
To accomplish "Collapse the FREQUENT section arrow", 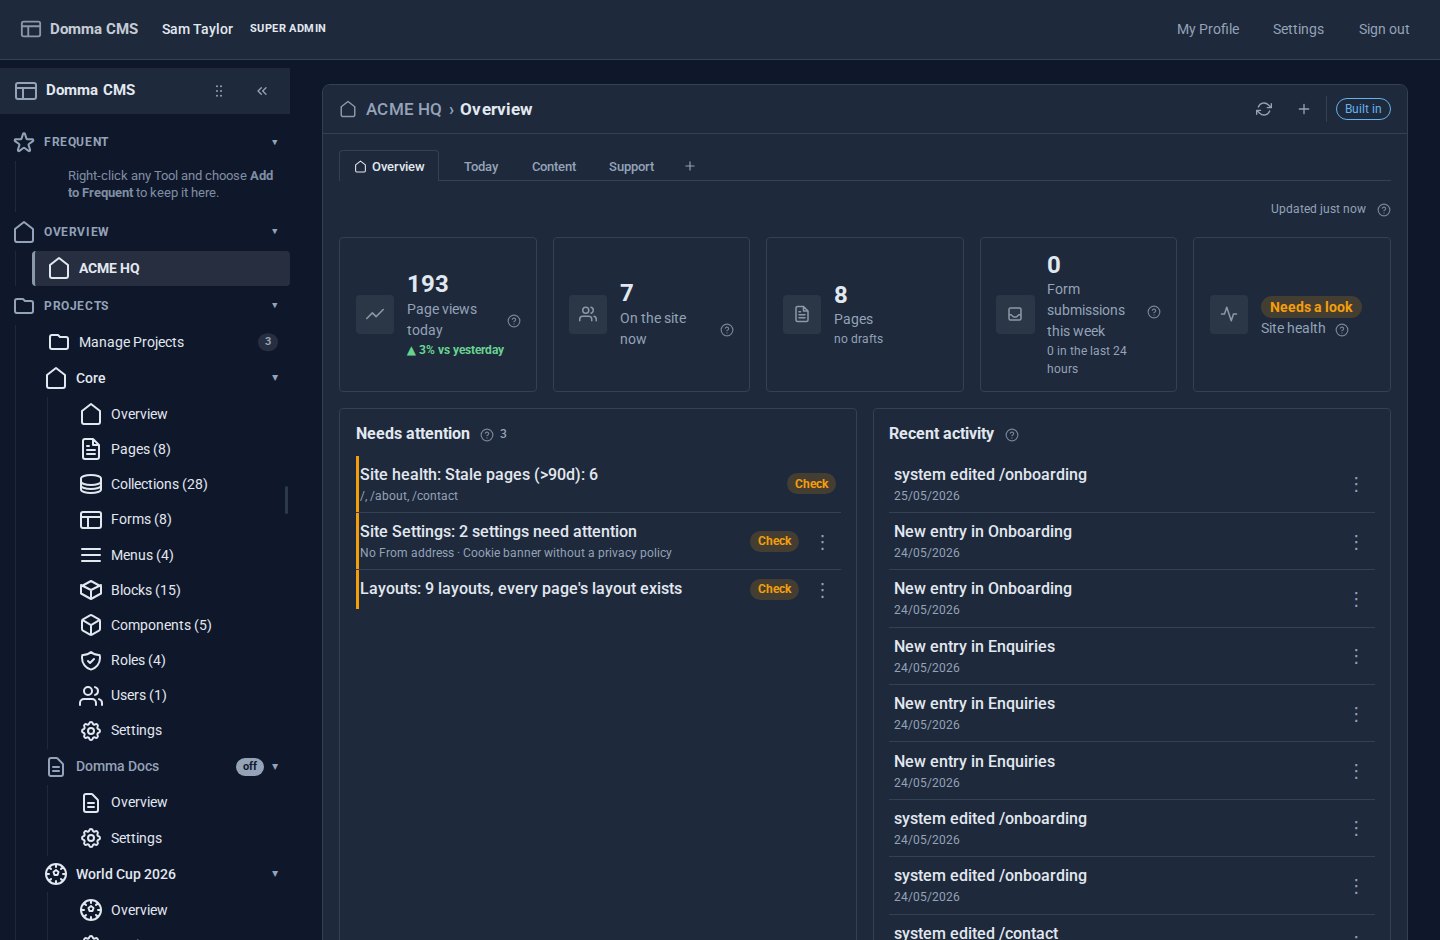I will point(275,142).
